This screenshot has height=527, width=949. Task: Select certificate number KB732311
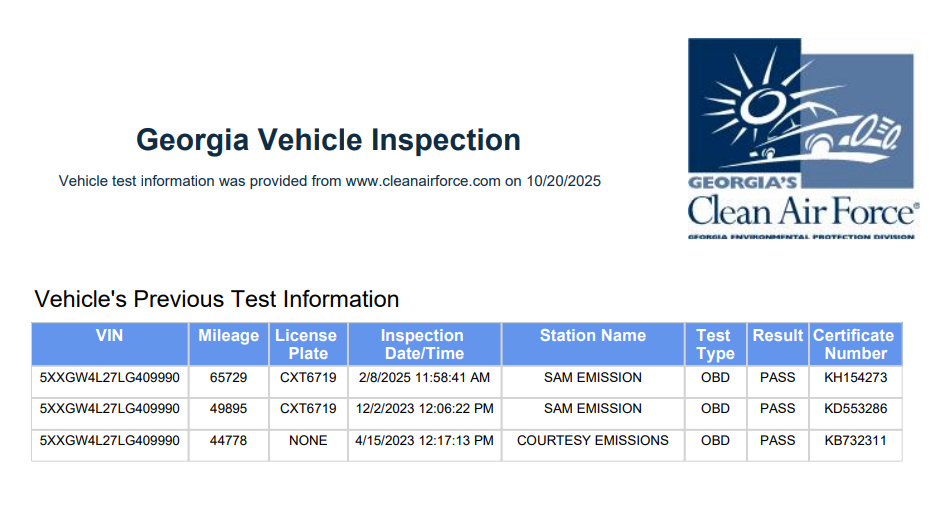coord(855,440)
